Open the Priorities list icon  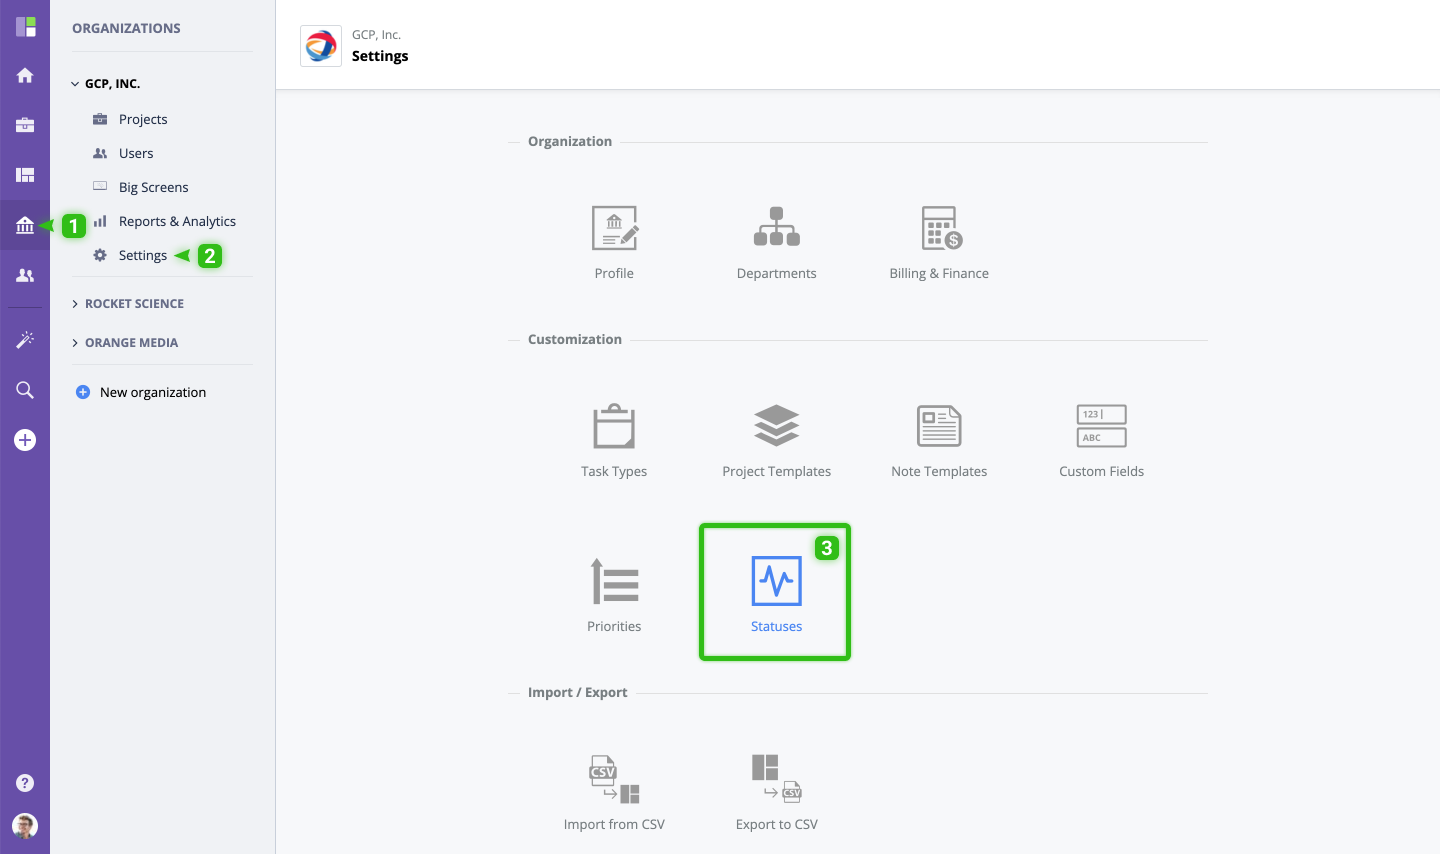point(614,581)
